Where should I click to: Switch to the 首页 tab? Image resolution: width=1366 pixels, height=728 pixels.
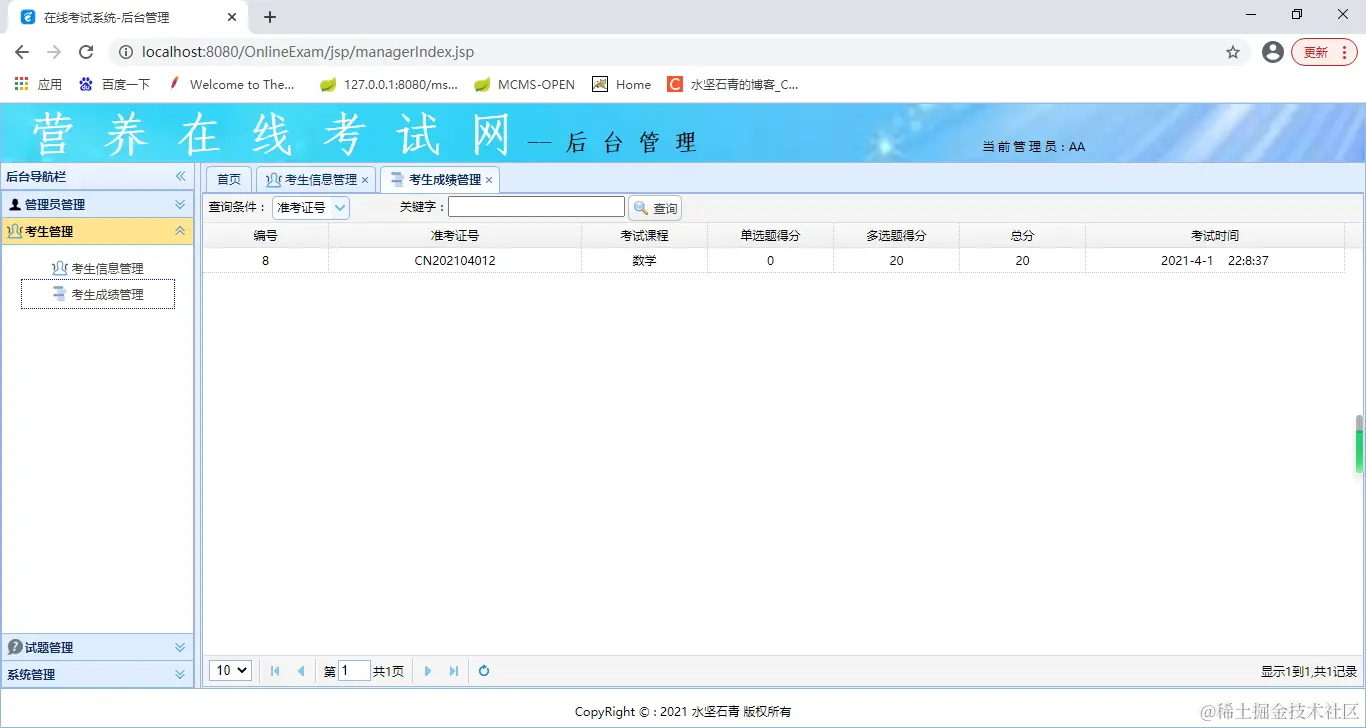click(228, 179)
